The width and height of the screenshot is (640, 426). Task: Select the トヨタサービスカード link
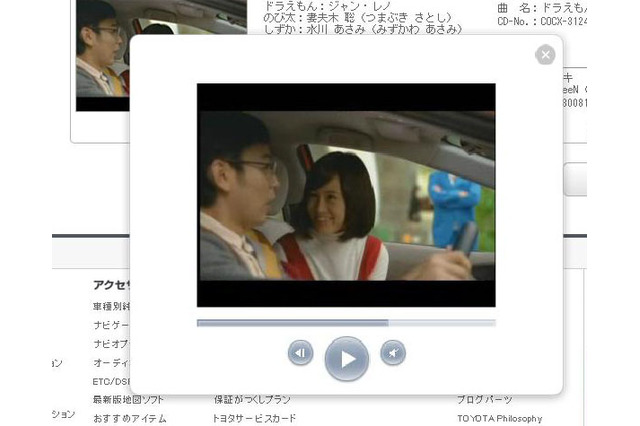(x=253, y=418)
